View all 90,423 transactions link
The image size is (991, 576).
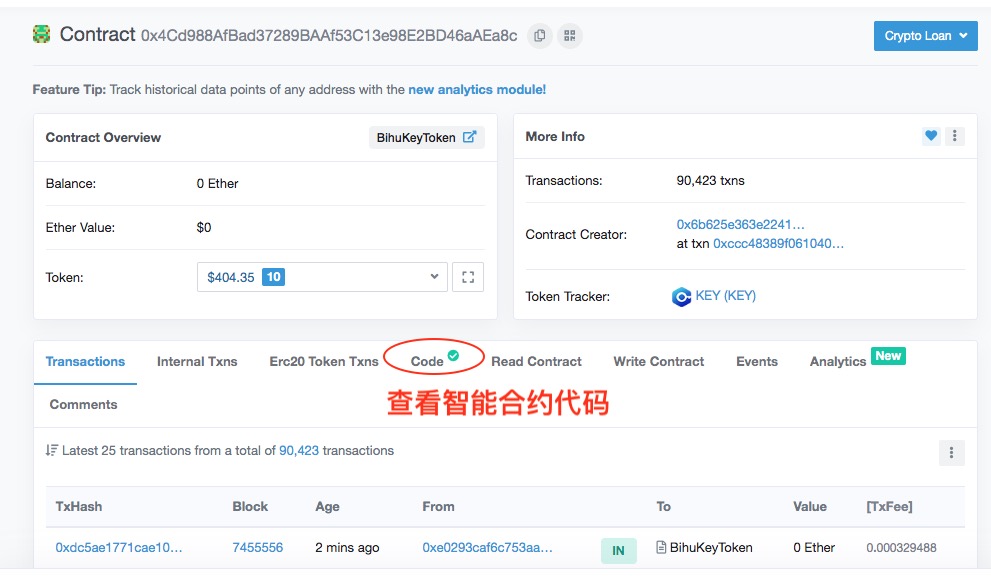tap(299, 450)
